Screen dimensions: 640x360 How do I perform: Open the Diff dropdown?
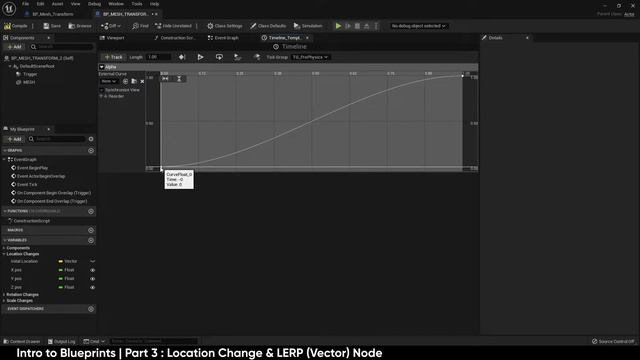tap(111, 26)
